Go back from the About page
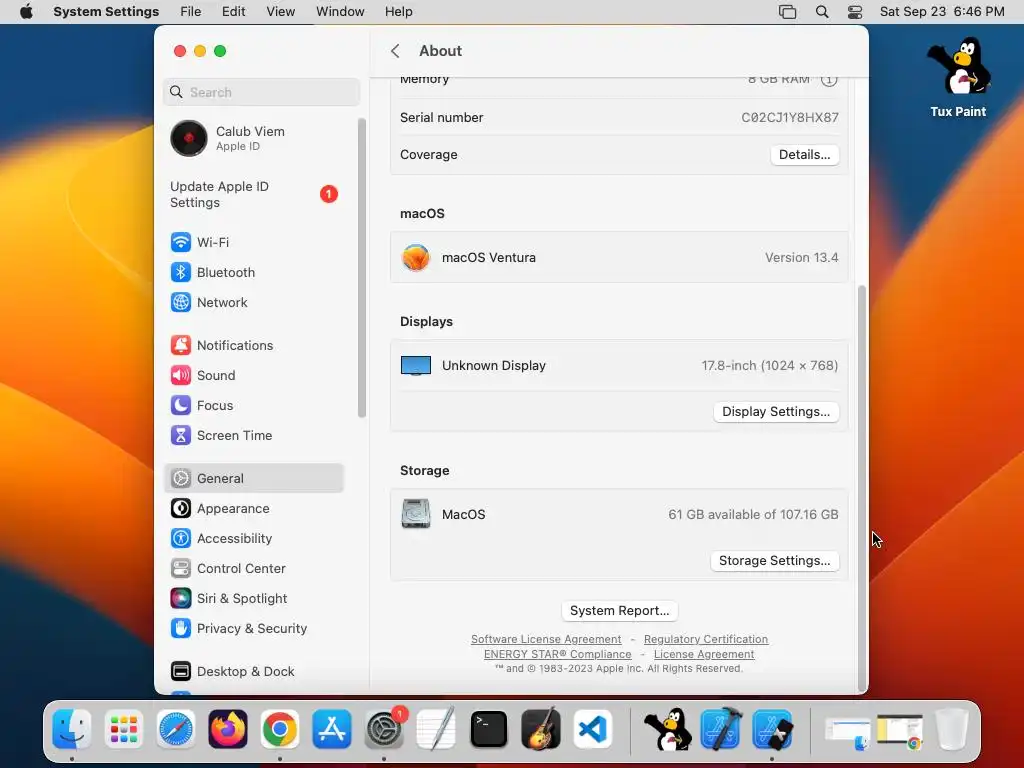The height and width of the screenshot is (768, 1024). pos(395,51)
